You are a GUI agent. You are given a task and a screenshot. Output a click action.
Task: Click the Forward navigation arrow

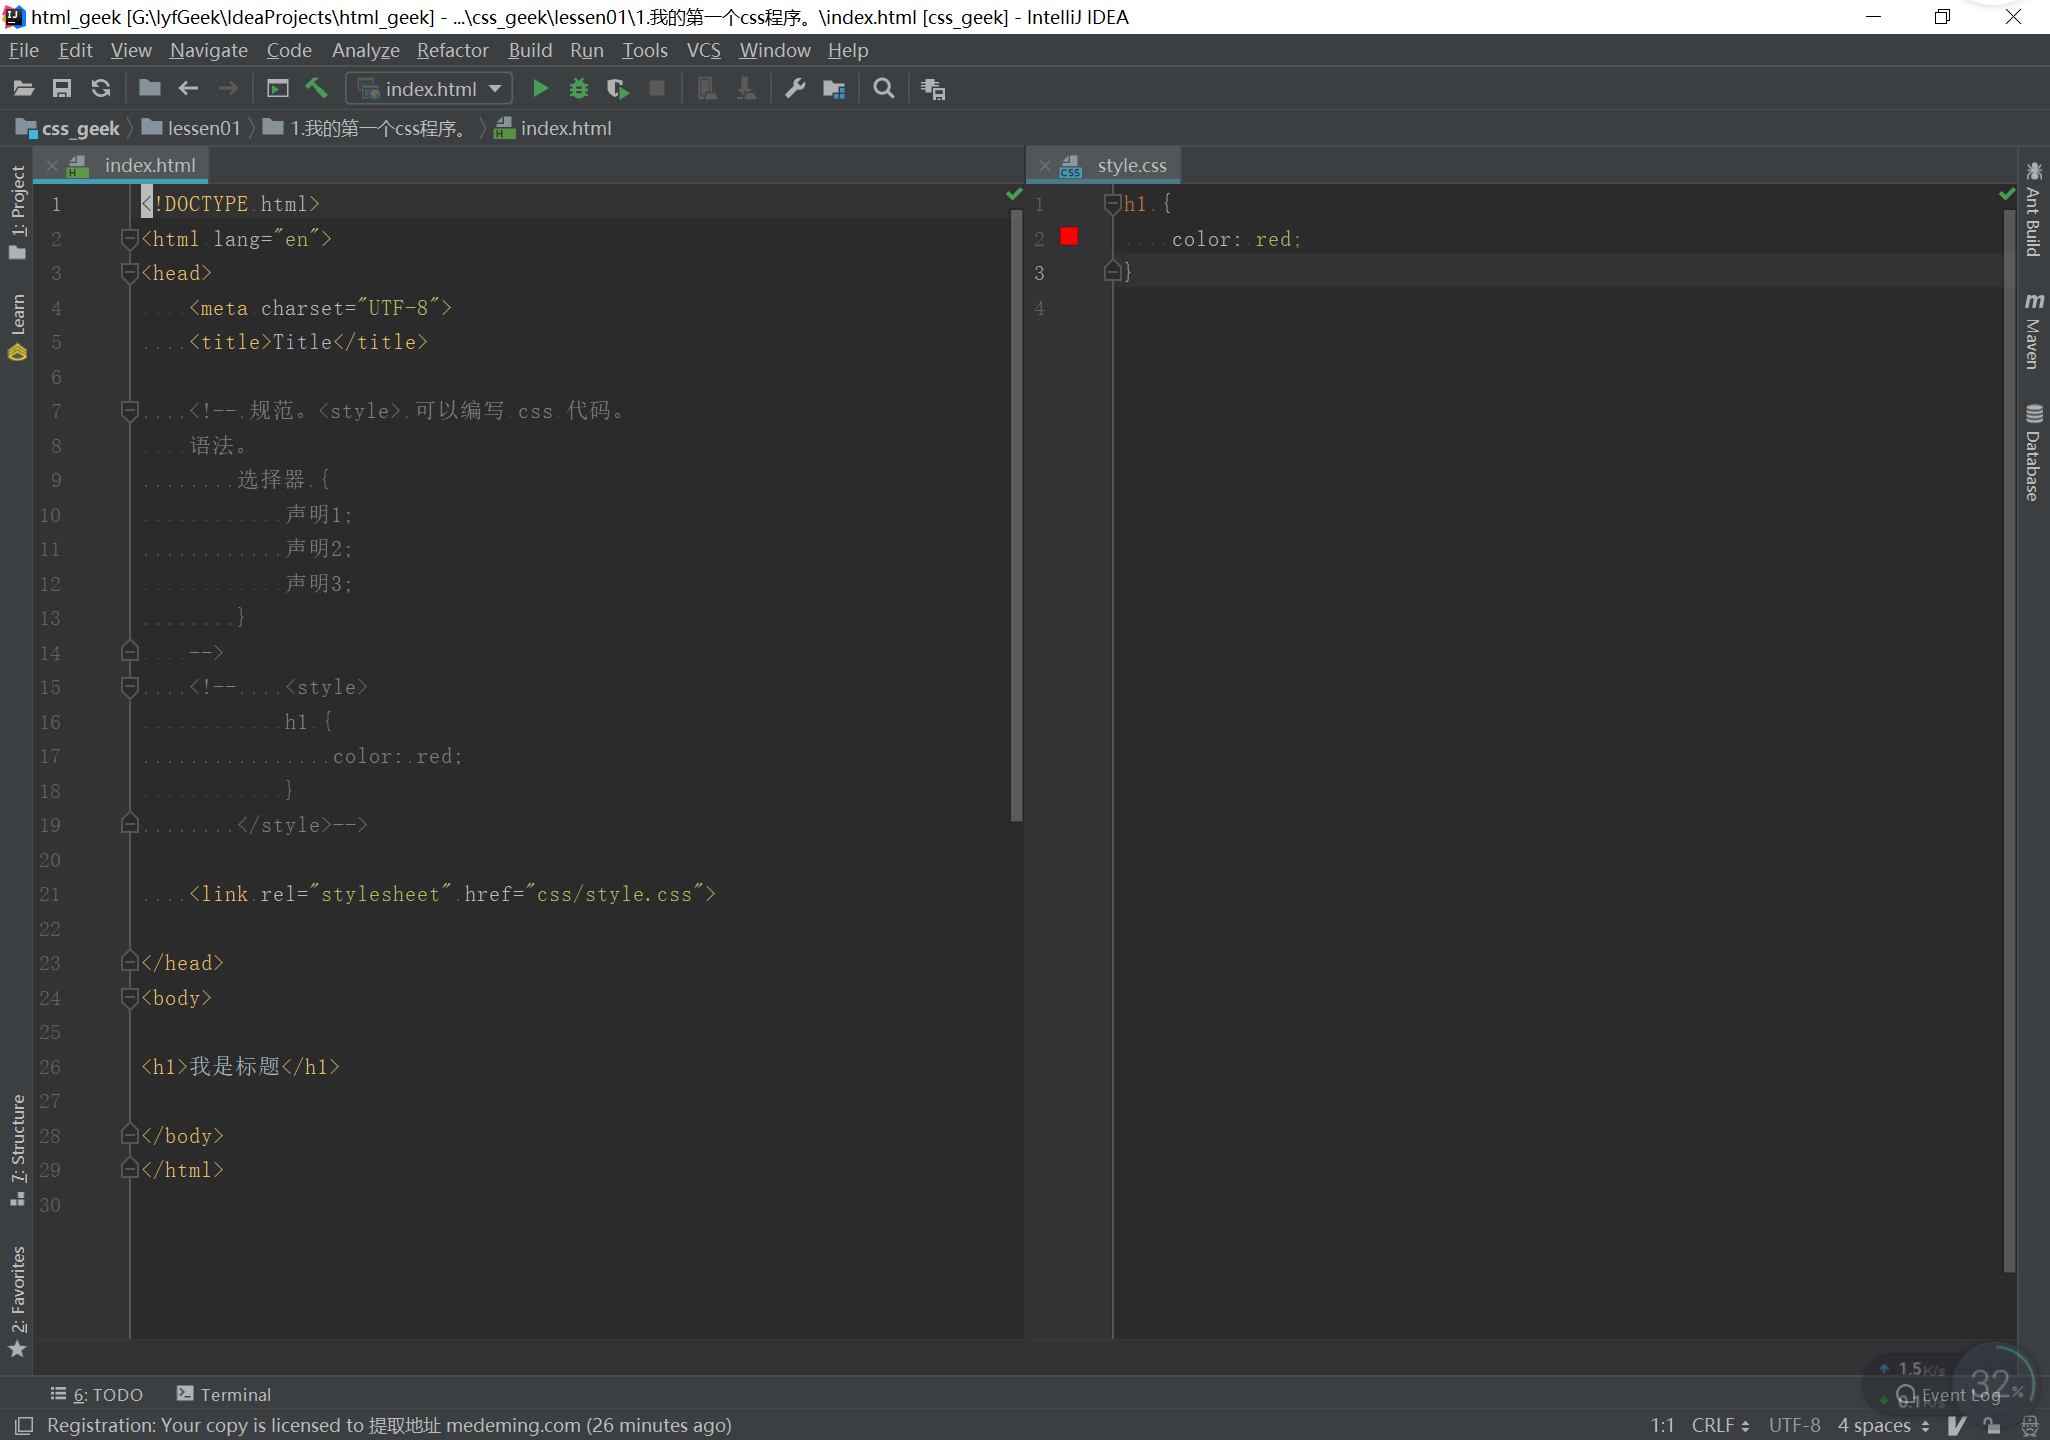point(228,89)
